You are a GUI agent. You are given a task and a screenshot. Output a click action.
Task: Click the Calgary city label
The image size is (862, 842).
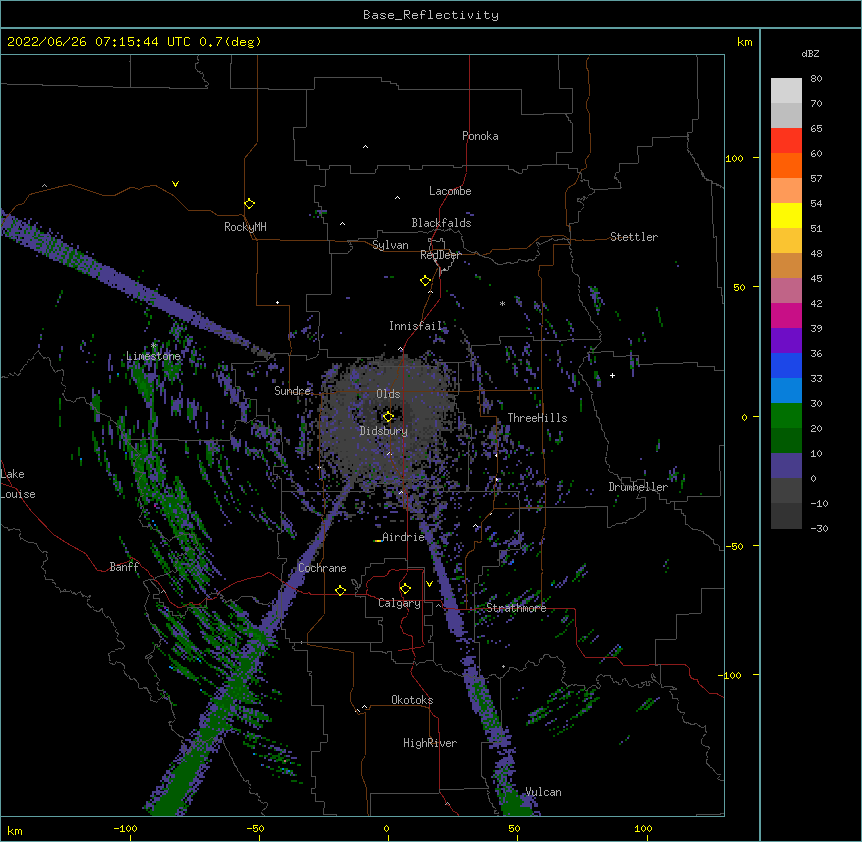399,603
